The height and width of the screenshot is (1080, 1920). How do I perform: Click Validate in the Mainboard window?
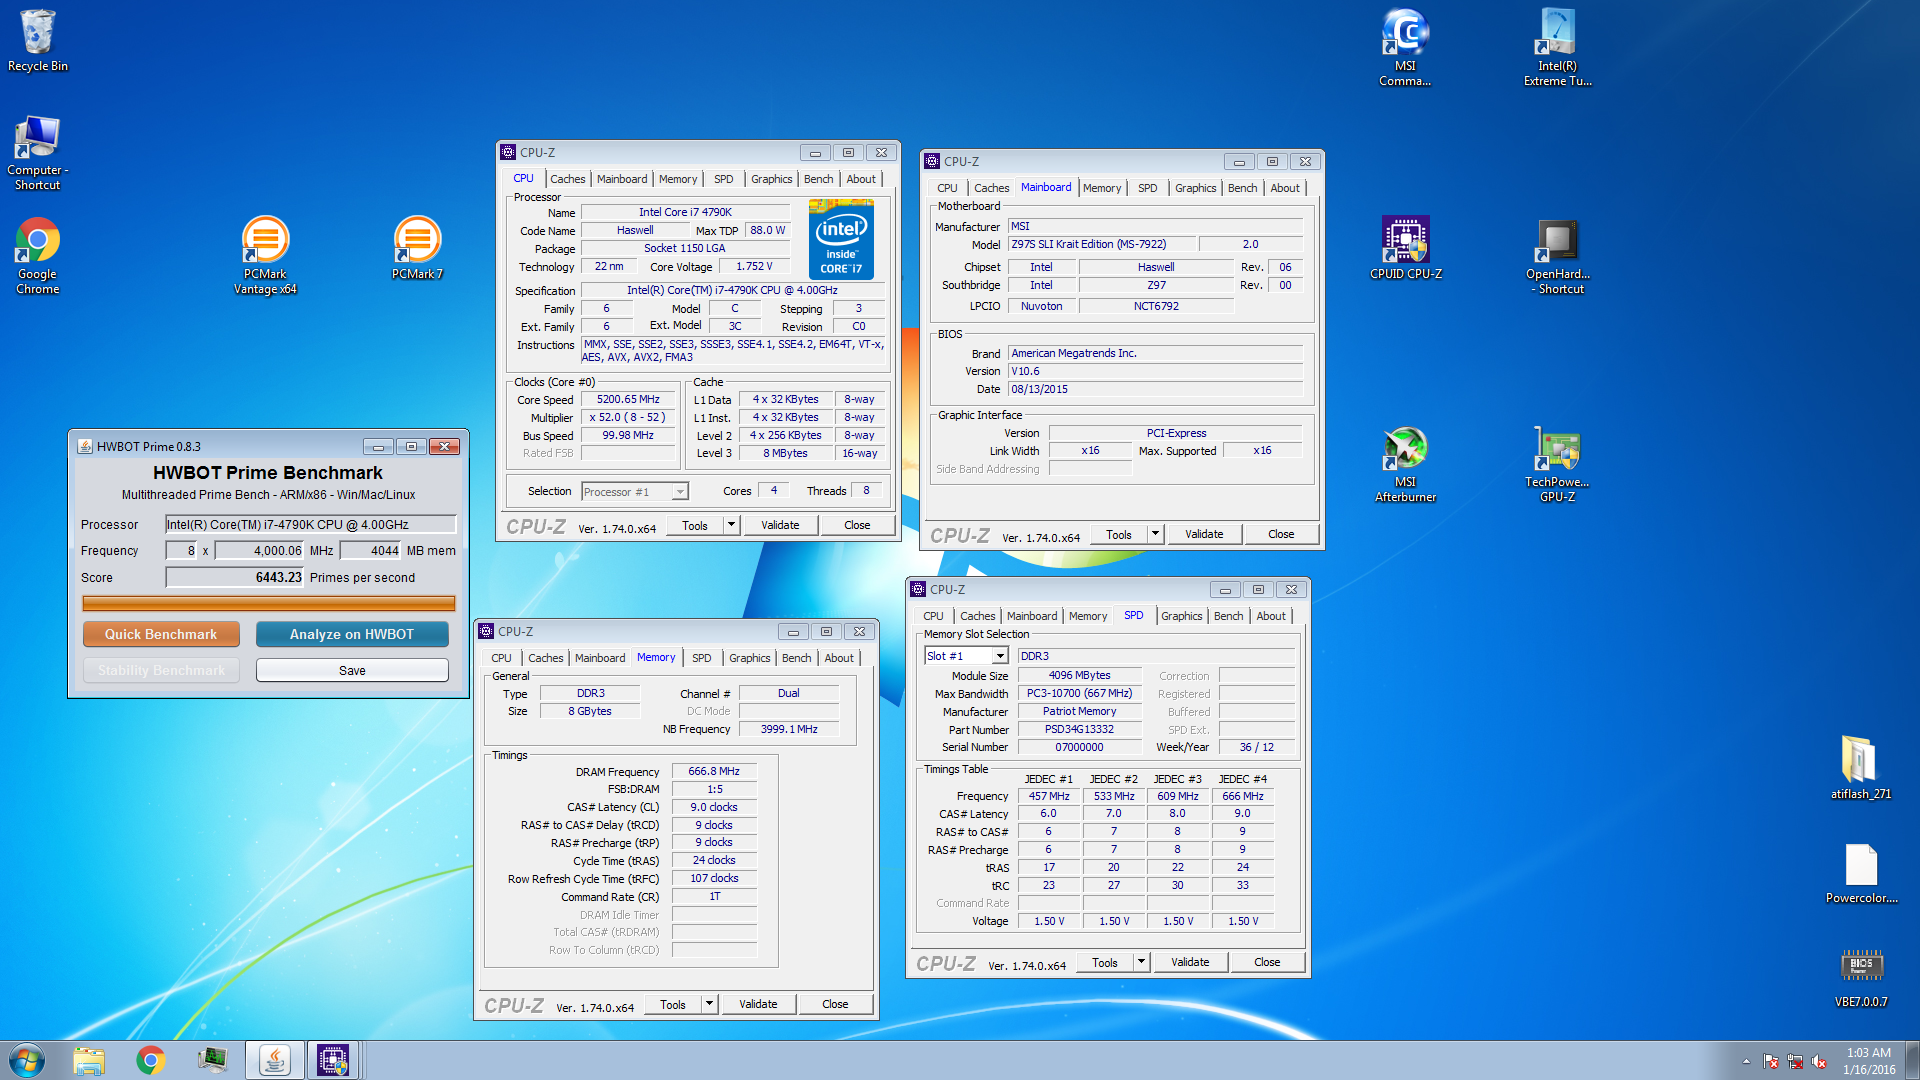click(x=1204, y=534)
